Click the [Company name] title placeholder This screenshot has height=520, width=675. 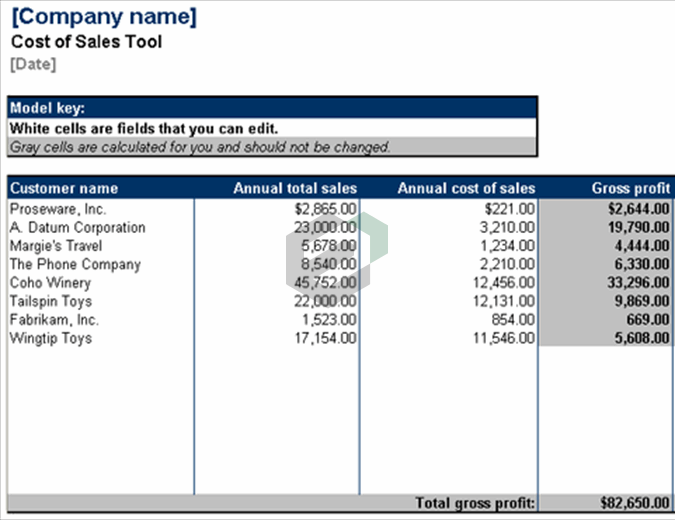104,17
